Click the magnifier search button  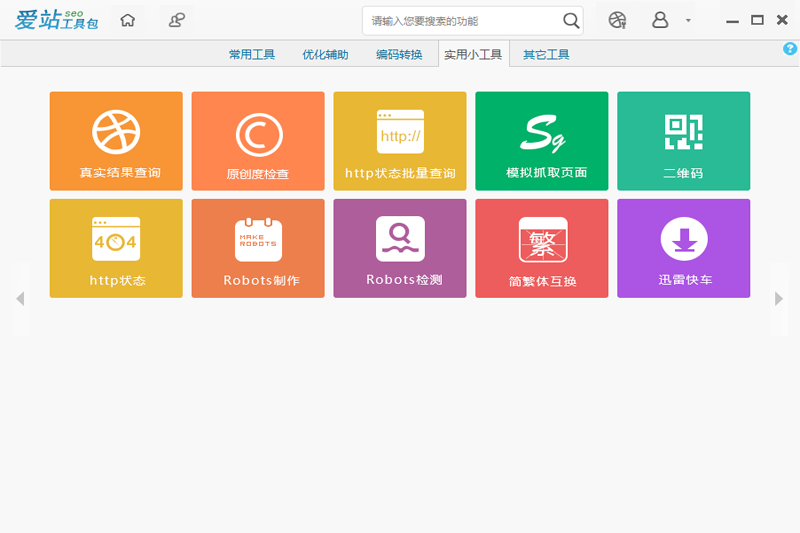(x=571, y=20)
